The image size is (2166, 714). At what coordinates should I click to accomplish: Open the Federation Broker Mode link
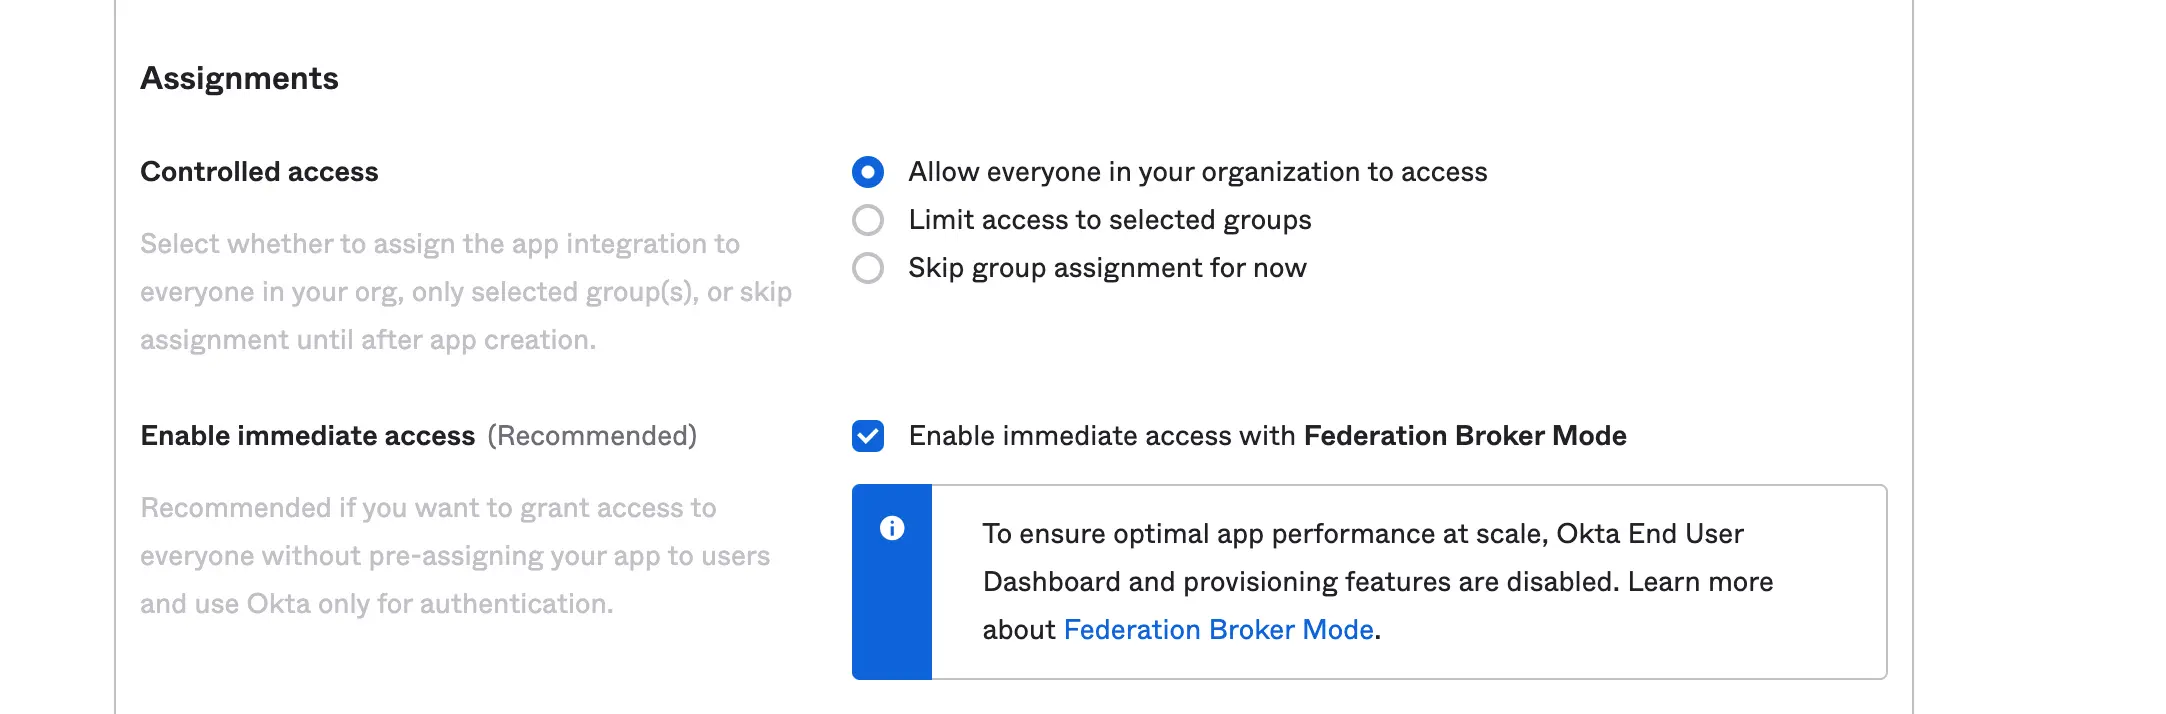1218,630
